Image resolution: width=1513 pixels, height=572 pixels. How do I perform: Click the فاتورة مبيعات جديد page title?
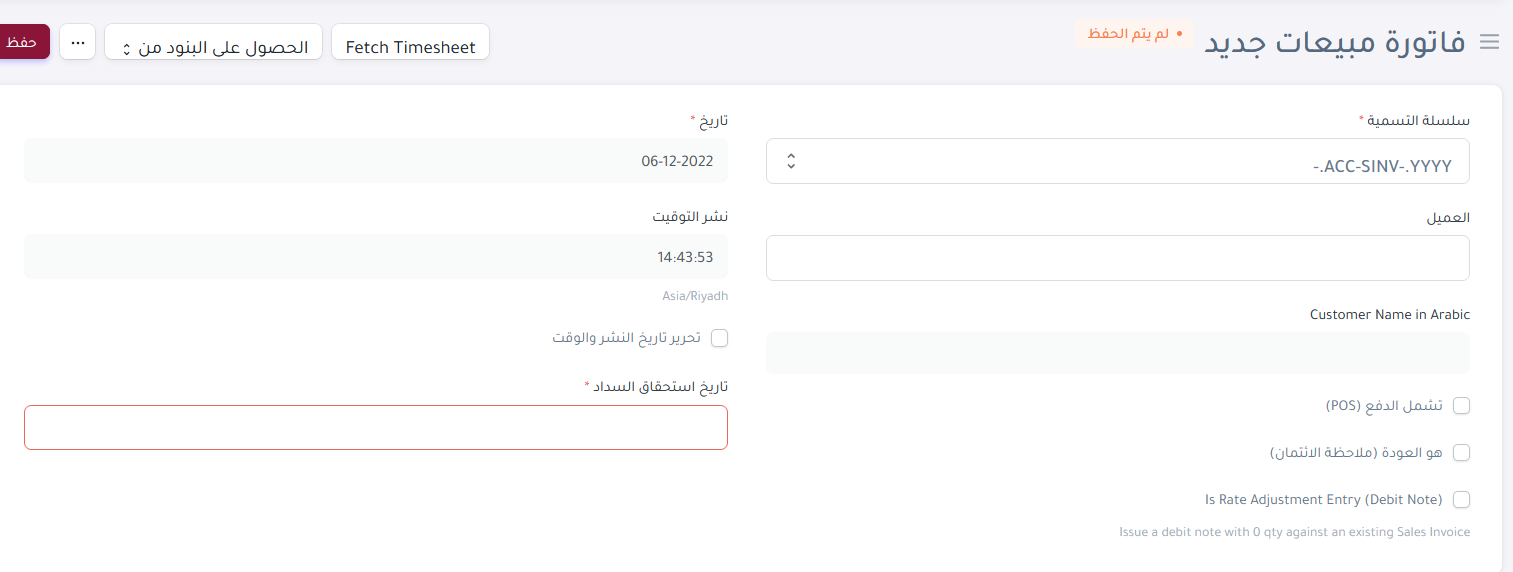click(1334, 42)
